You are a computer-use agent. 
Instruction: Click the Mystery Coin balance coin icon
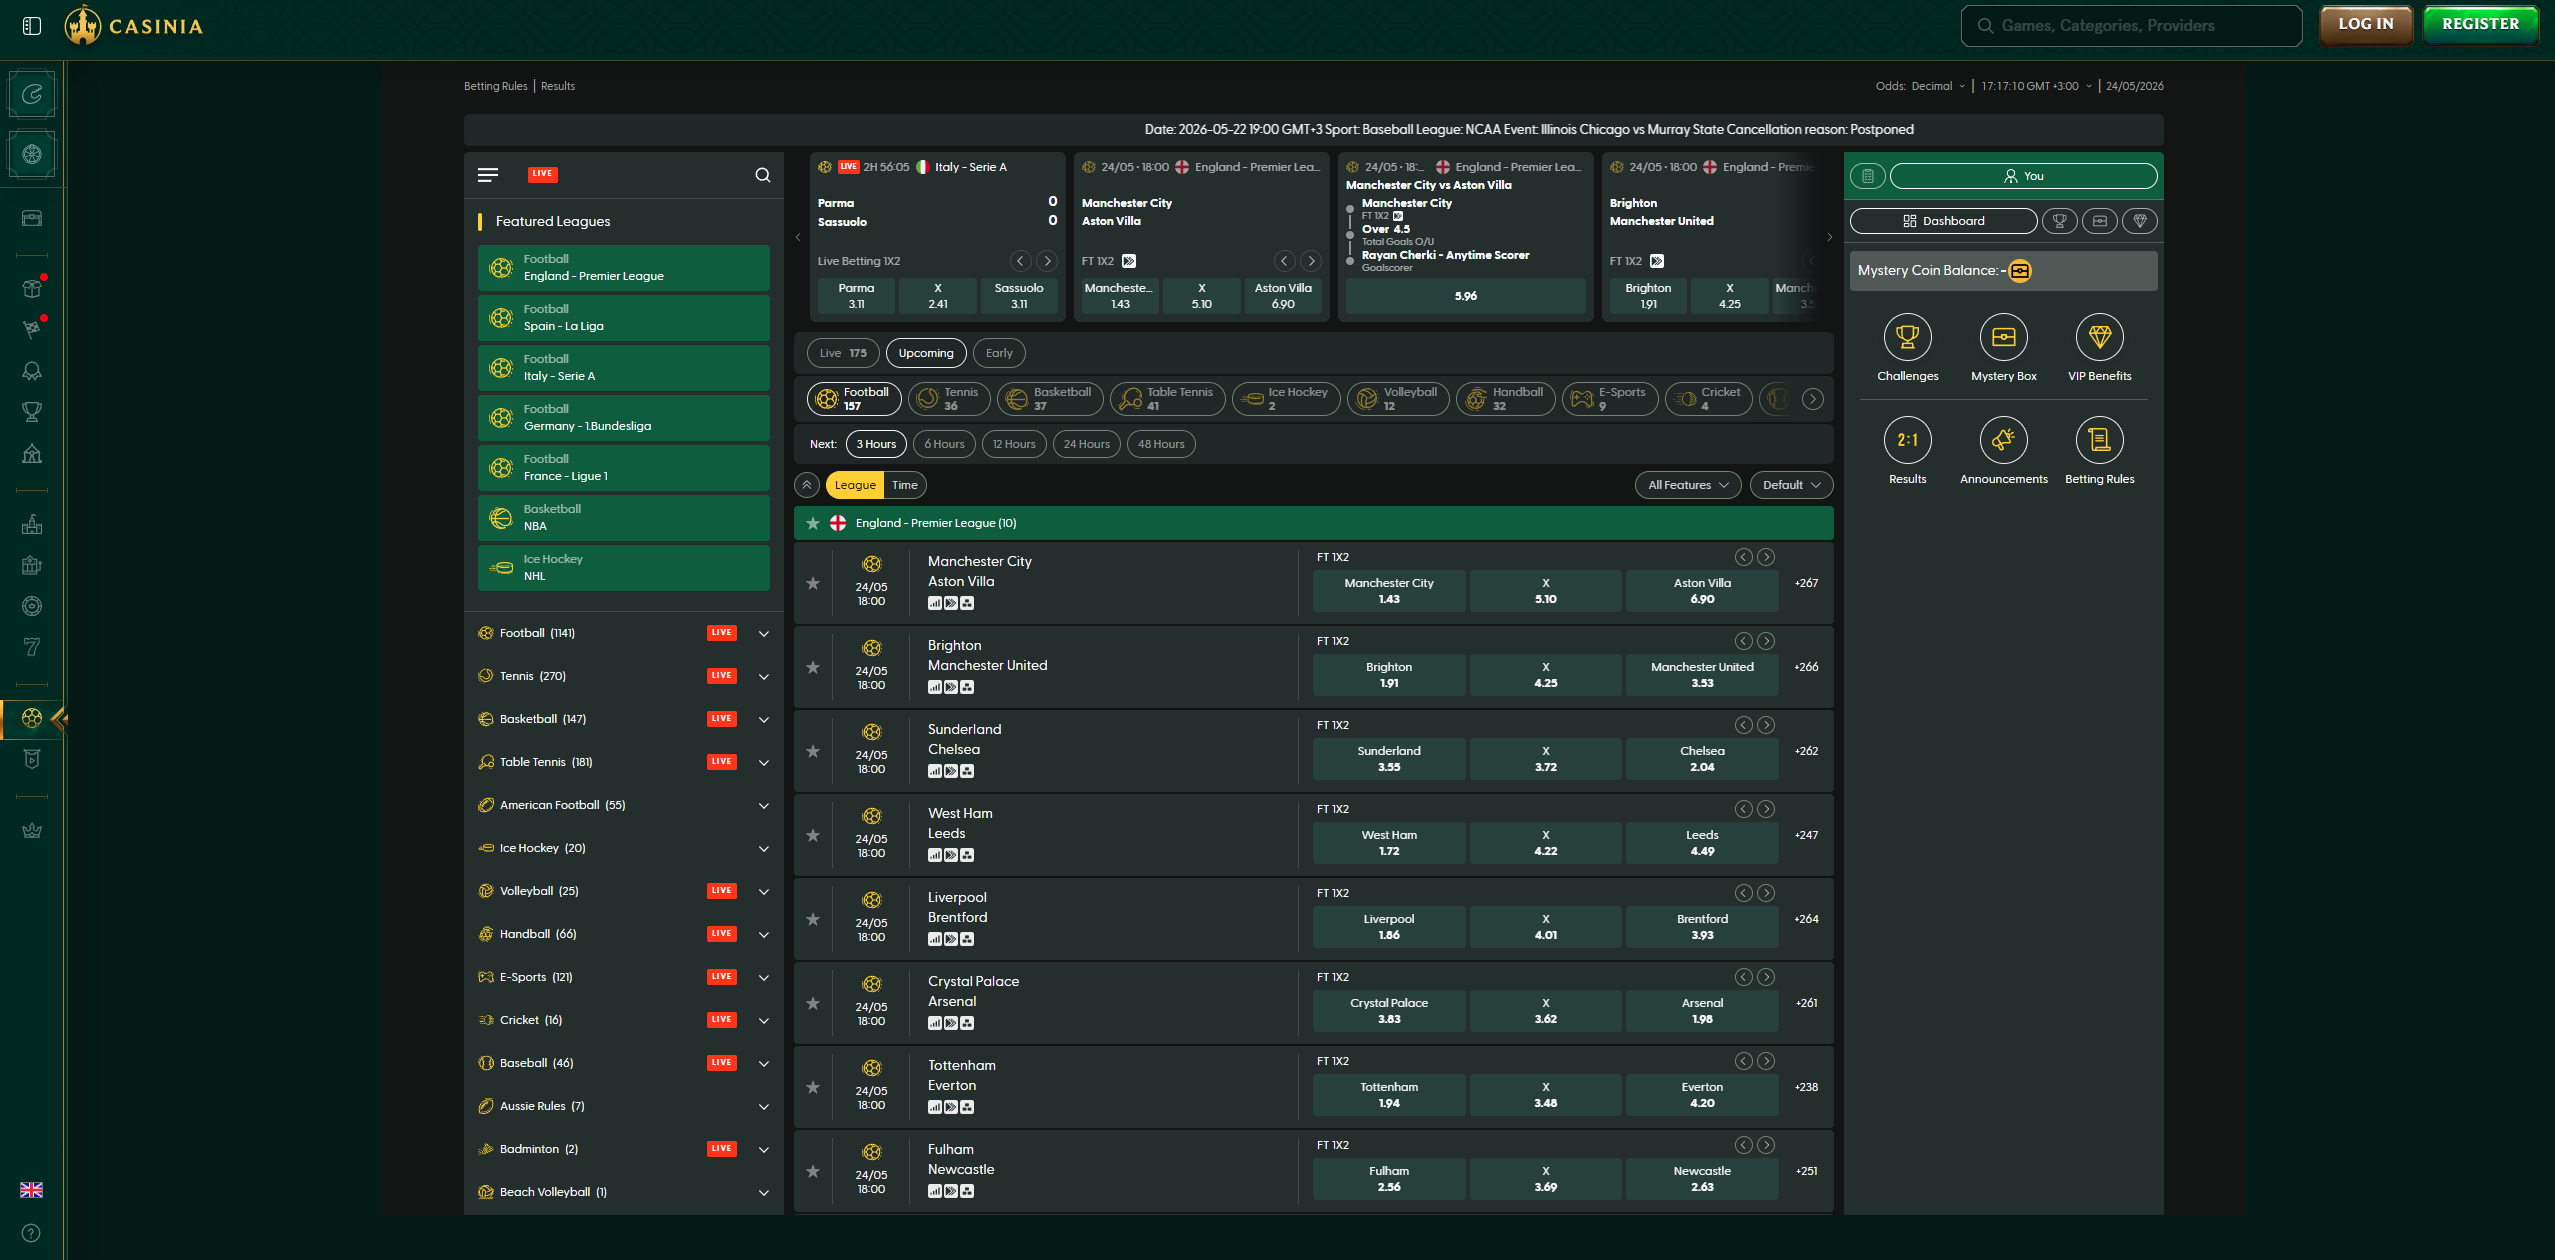pyautogui.click(x=2020, y=271)
